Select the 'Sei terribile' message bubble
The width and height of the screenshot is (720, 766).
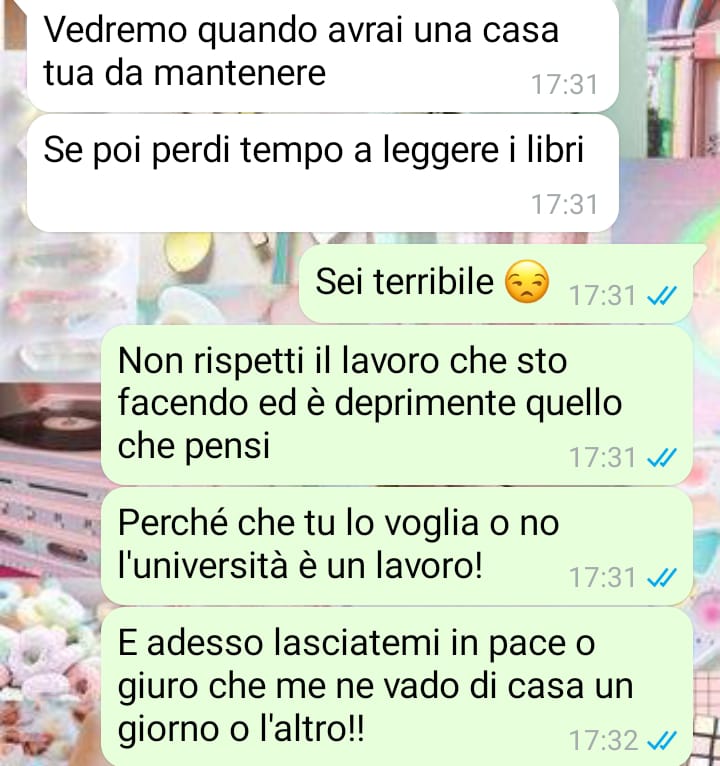[496, 284]
